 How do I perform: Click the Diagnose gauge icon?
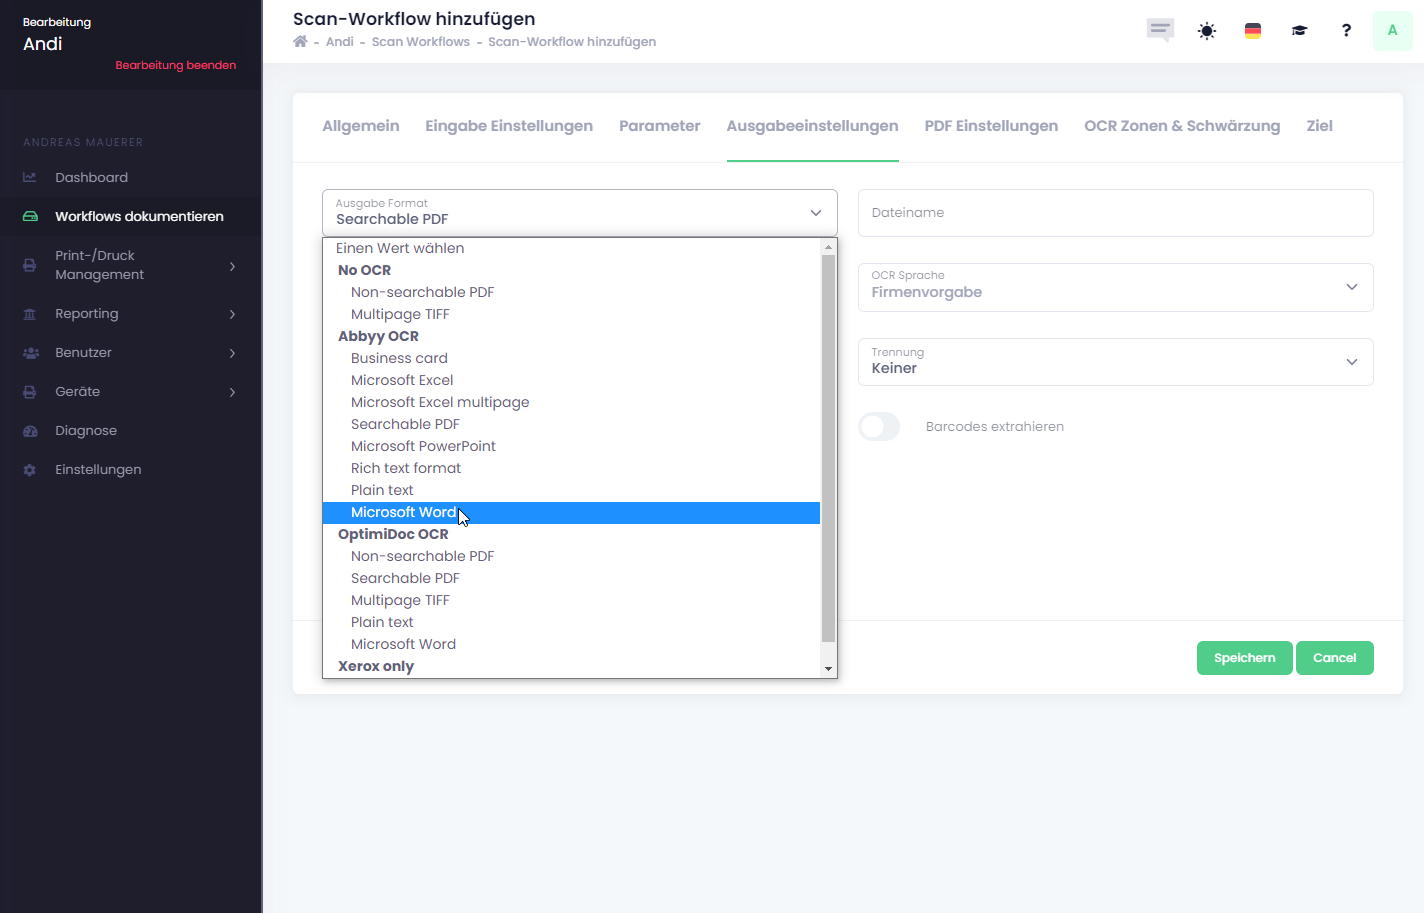(30, 431)
